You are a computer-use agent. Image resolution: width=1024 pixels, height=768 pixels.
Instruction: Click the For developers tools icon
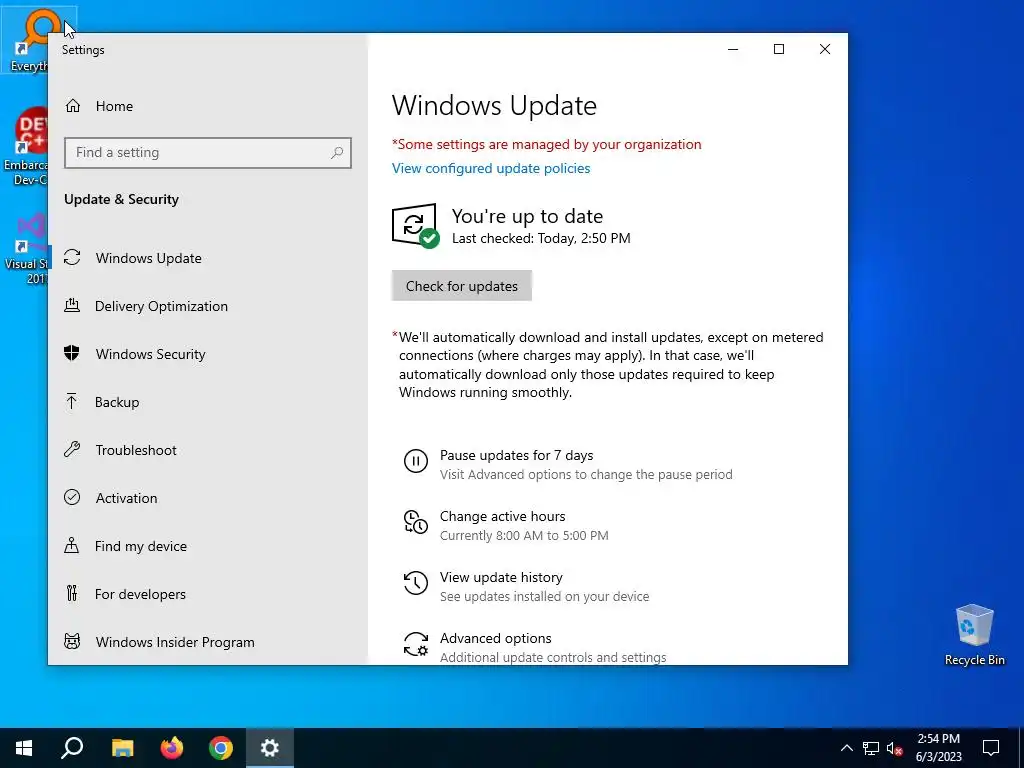point(72,593)
